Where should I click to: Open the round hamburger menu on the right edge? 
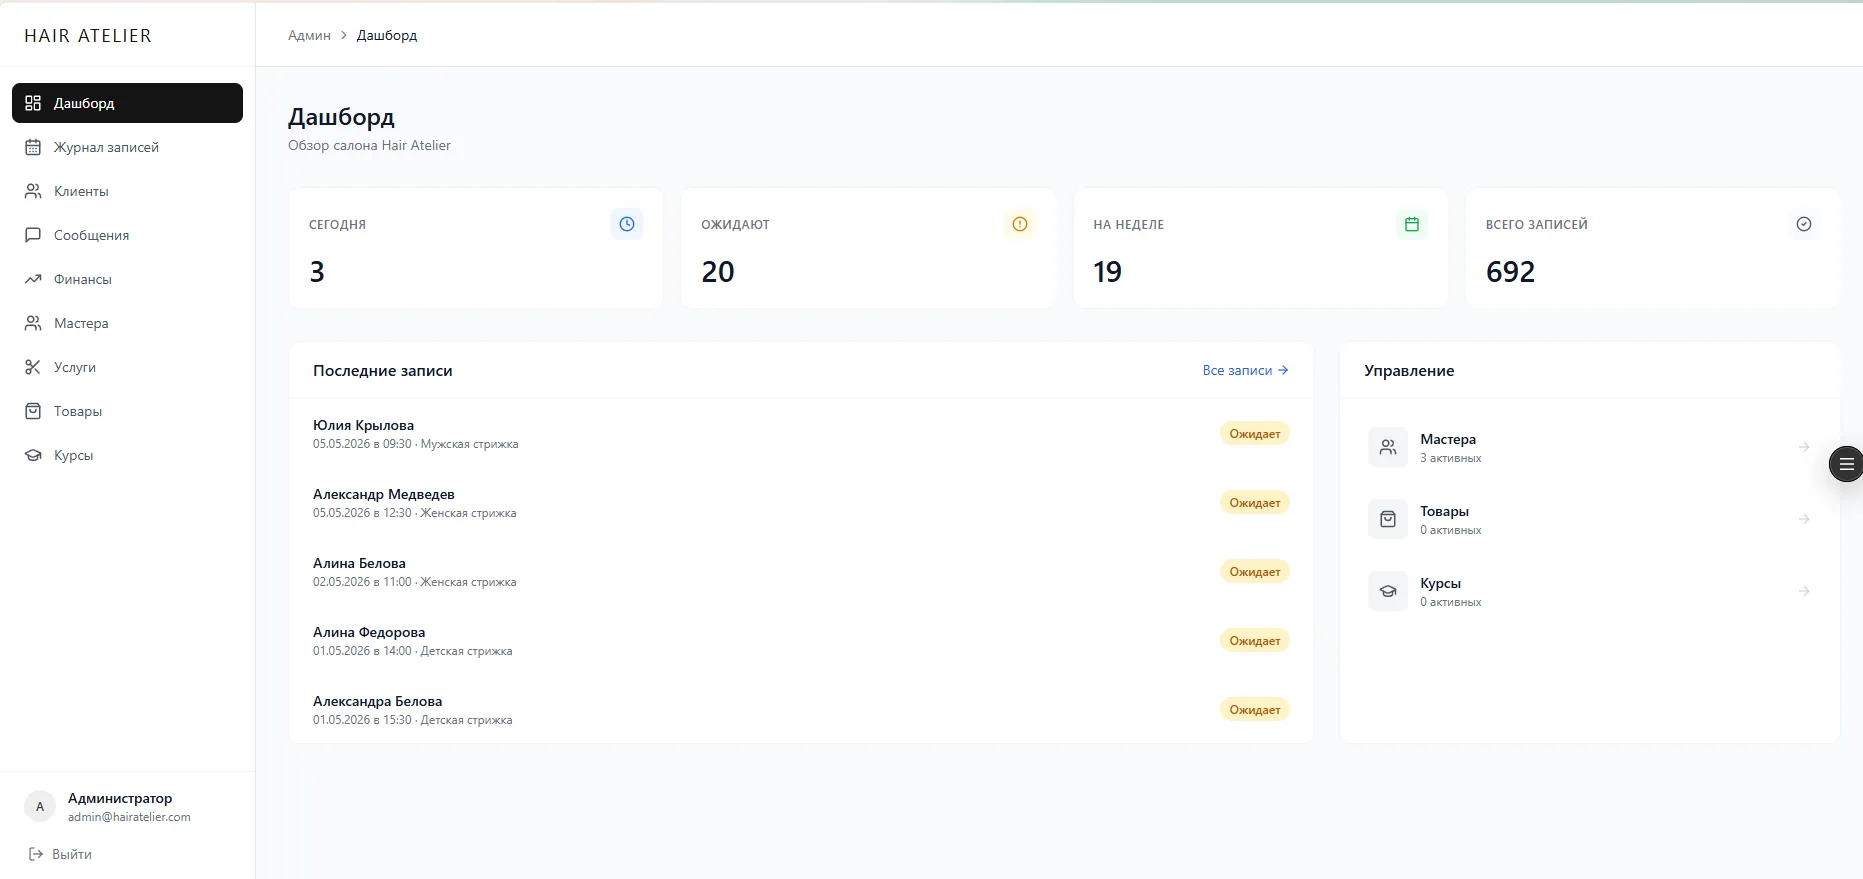point(1846,464)
